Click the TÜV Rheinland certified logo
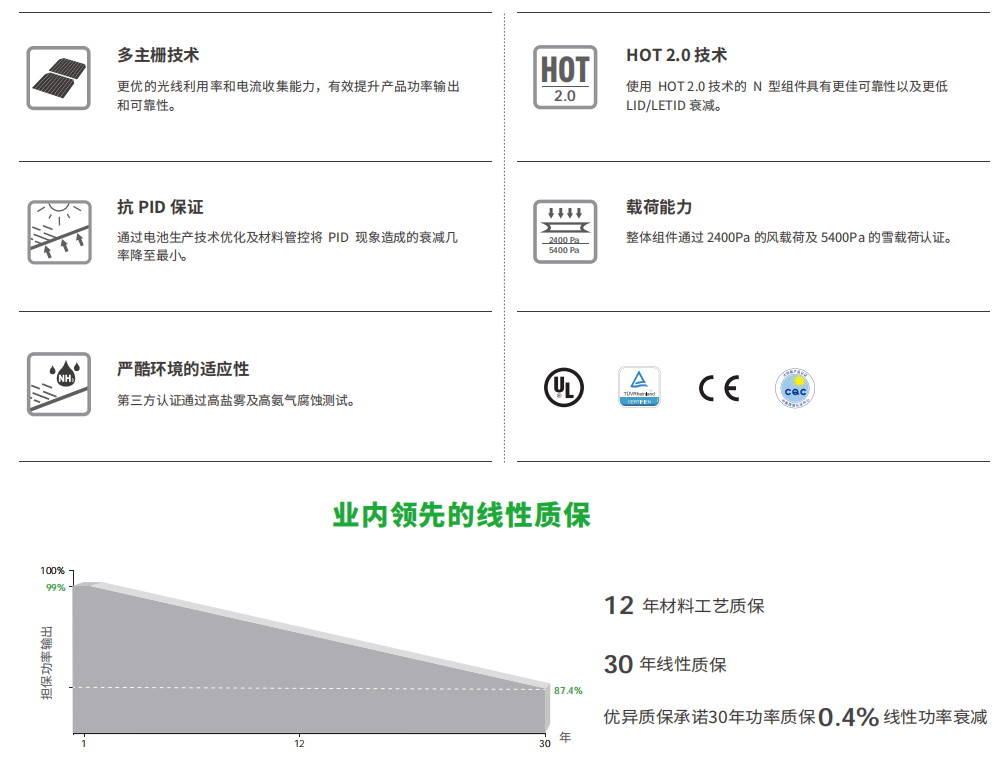This screenshot has width=998, height=757. point(638,388)
